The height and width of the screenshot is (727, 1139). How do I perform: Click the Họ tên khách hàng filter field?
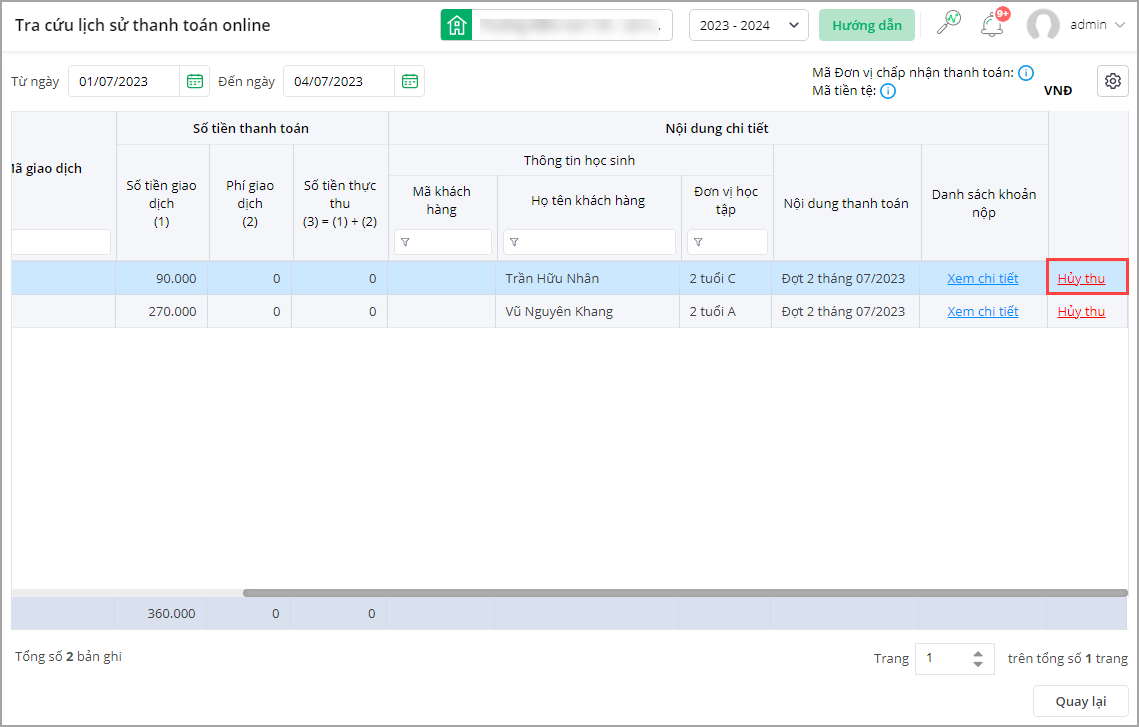coord(589,242)
